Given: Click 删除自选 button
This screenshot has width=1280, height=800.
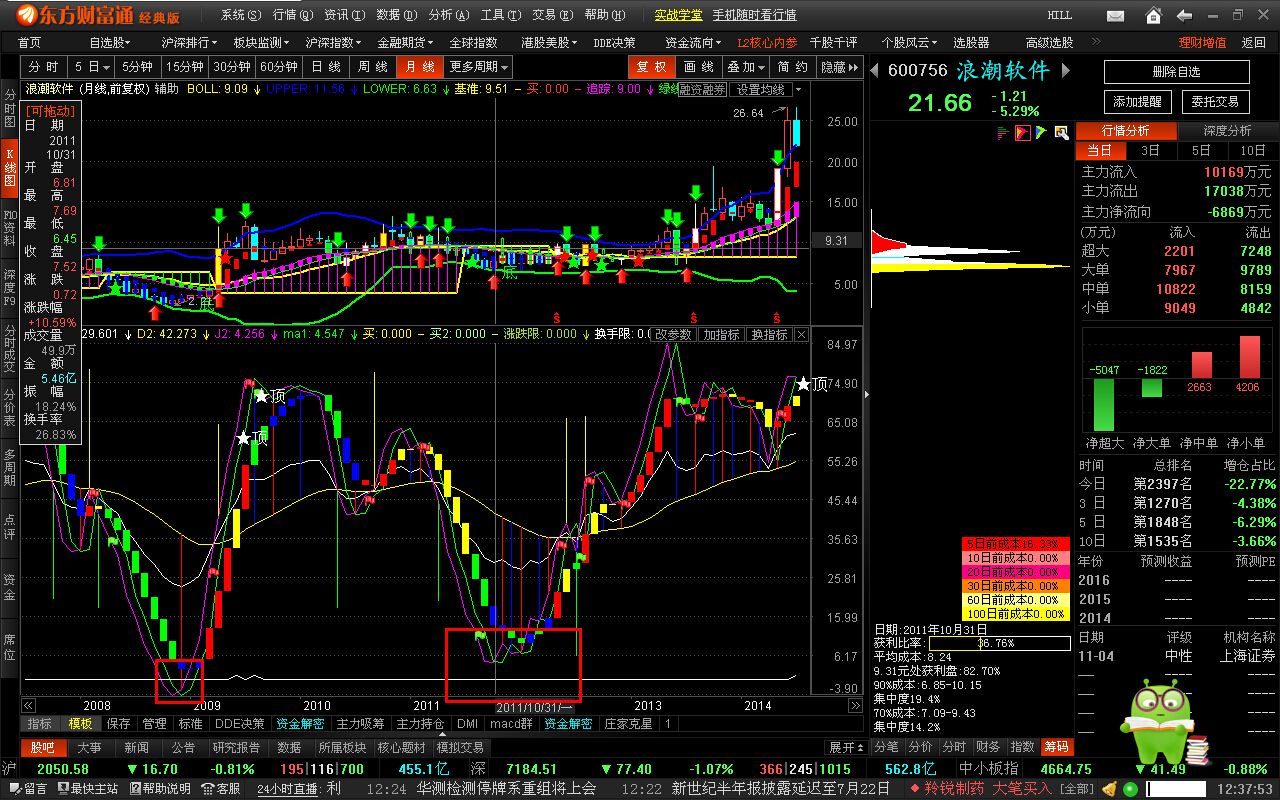Looking at the screenshot, I should point(1176,72).
